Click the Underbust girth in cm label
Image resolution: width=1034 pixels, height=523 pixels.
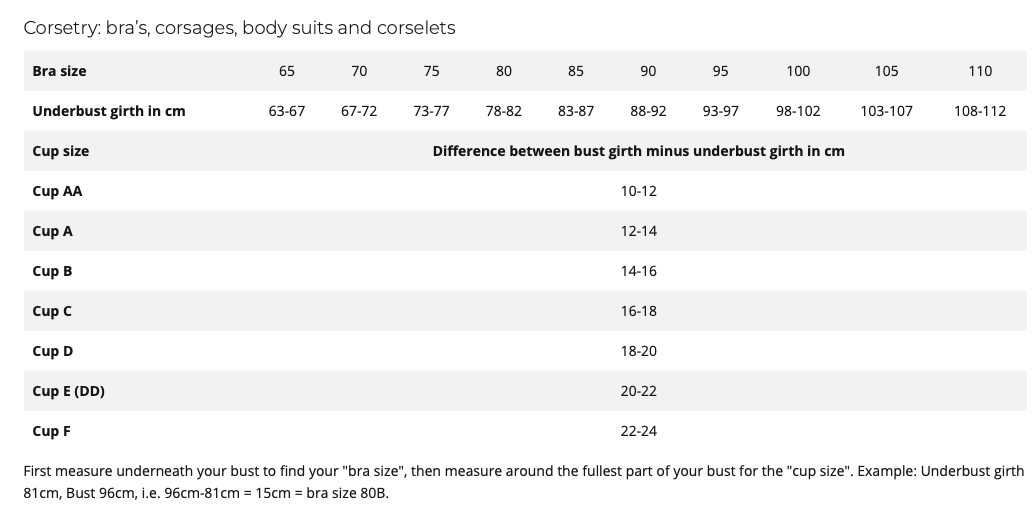pos(109,111)
